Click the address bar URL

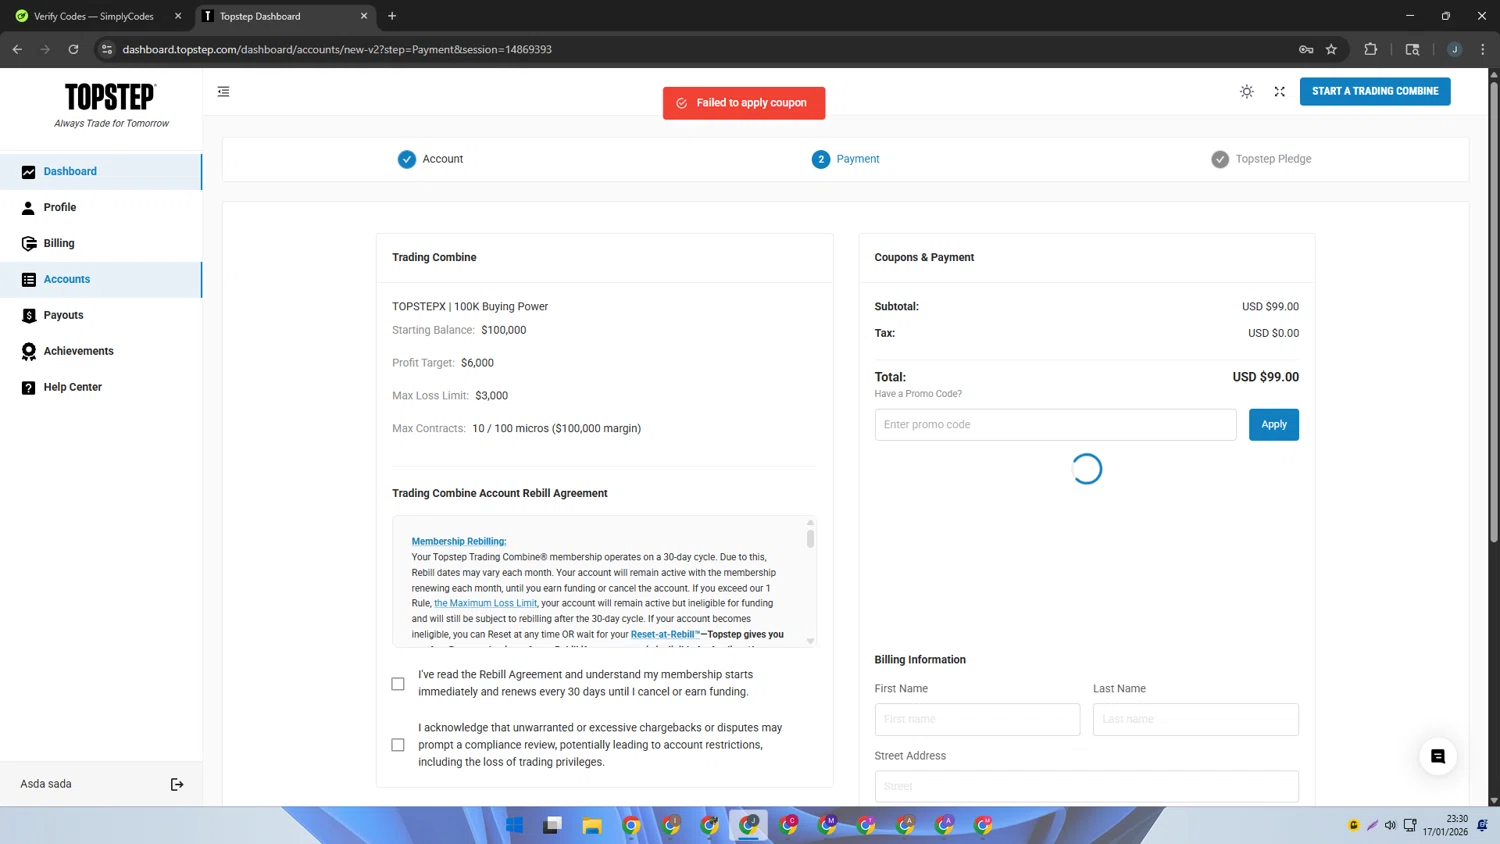(x=337, y=49)
